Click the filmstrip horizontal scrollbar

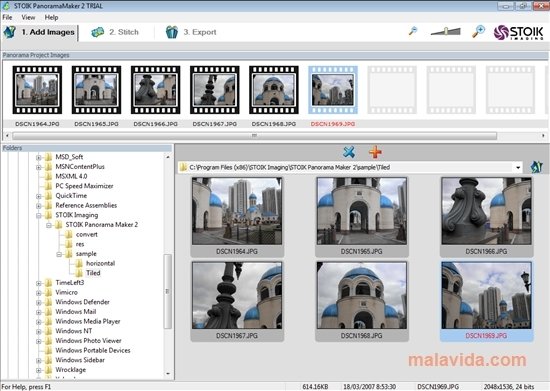[x=255, y=135]
